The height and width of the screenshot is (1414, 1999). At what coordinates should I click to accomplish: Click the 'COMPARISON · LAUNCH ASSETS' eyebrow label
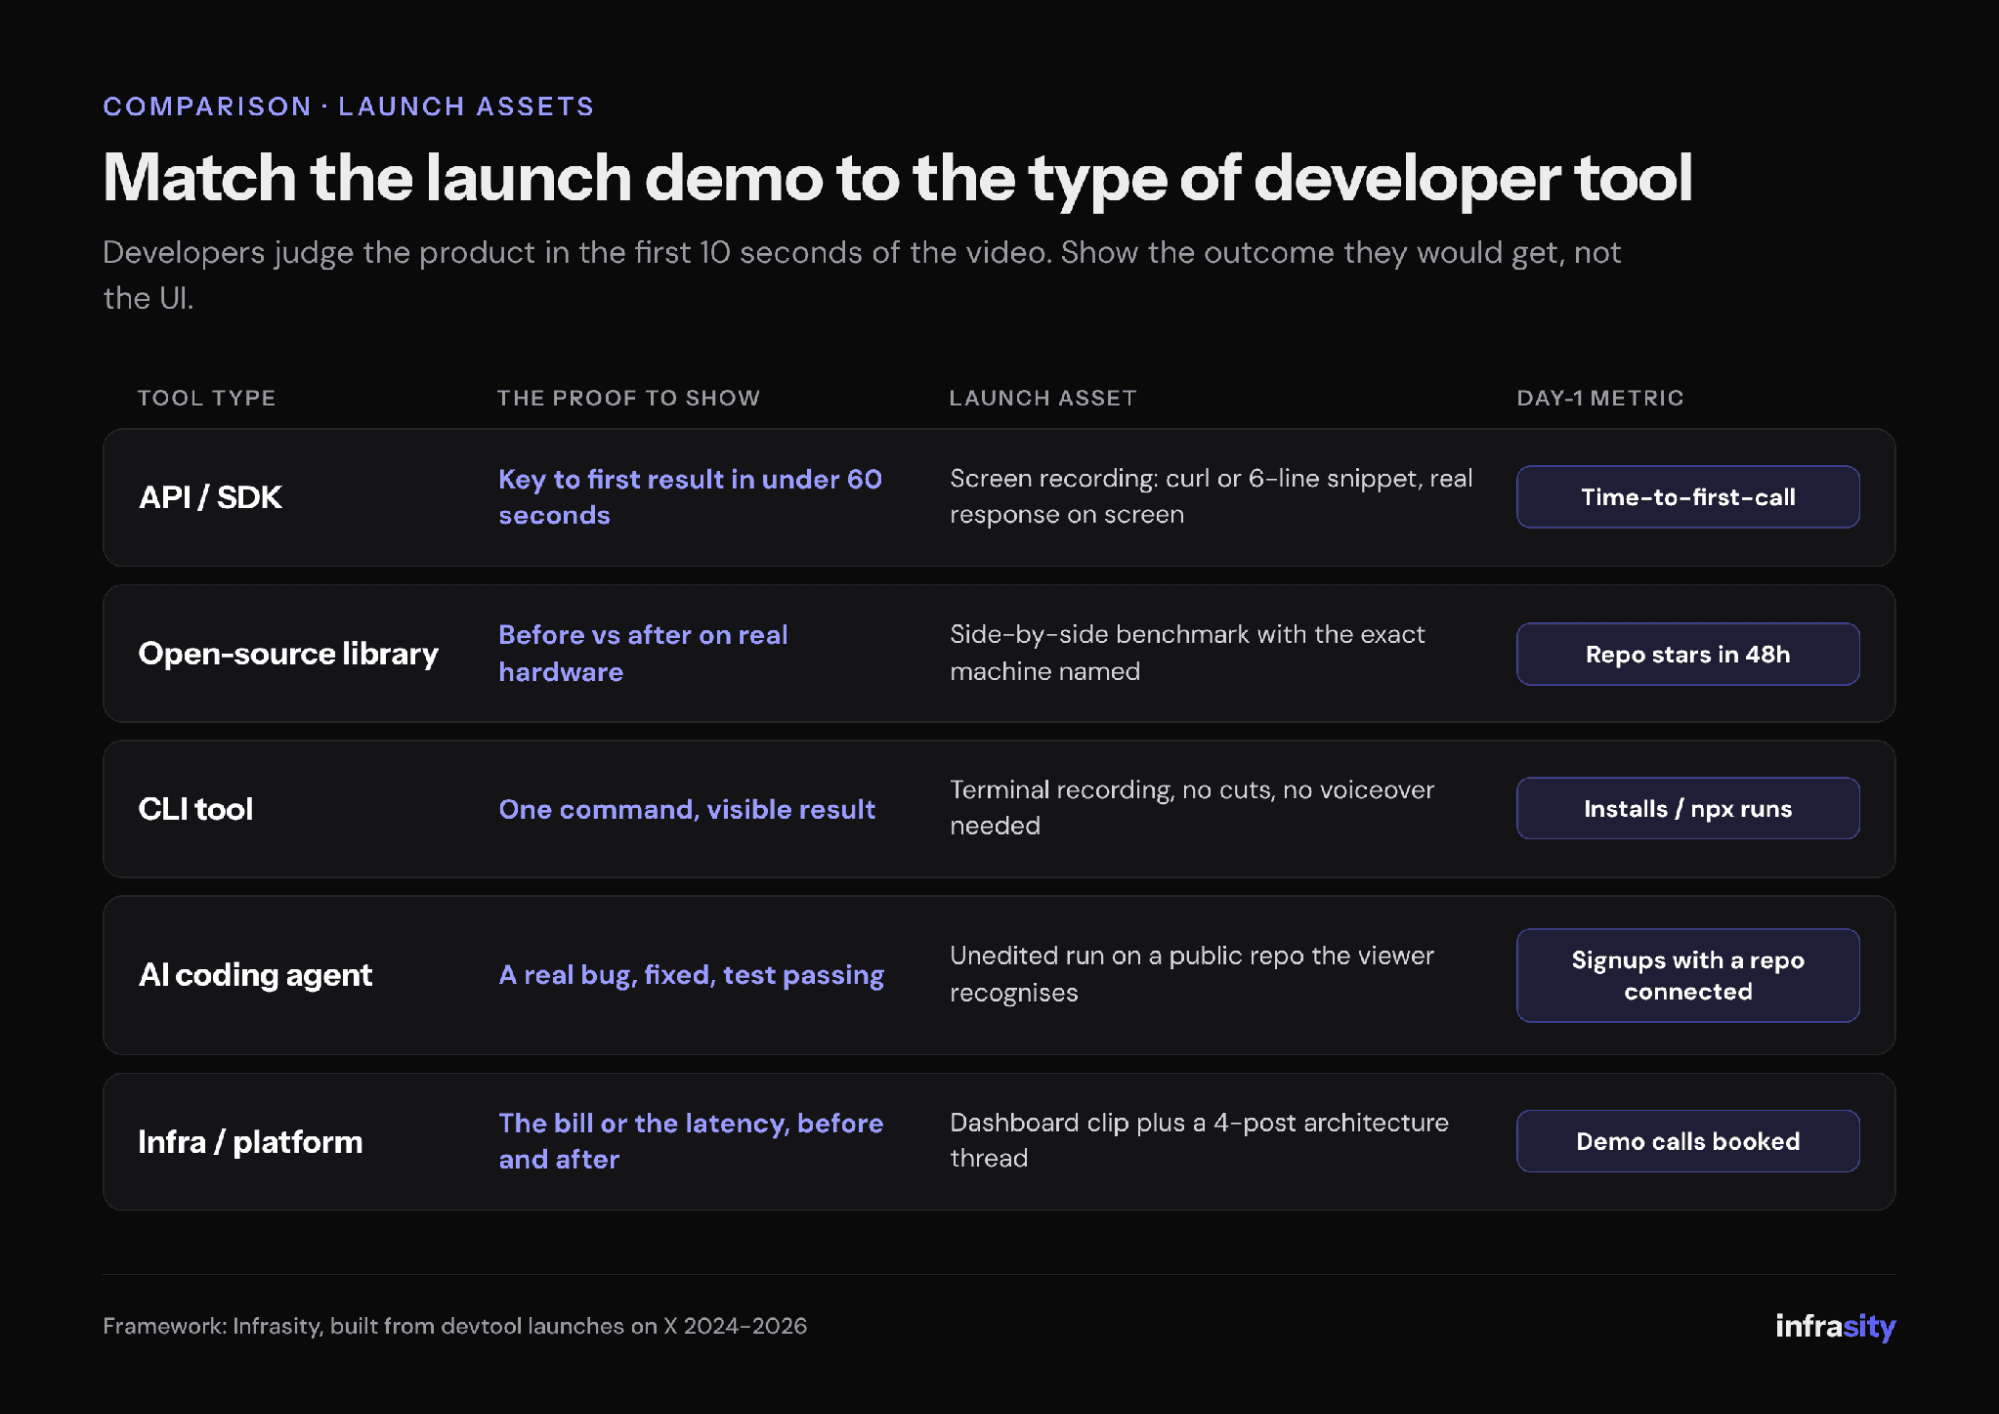pyautogui.click(x=349, y=106)
